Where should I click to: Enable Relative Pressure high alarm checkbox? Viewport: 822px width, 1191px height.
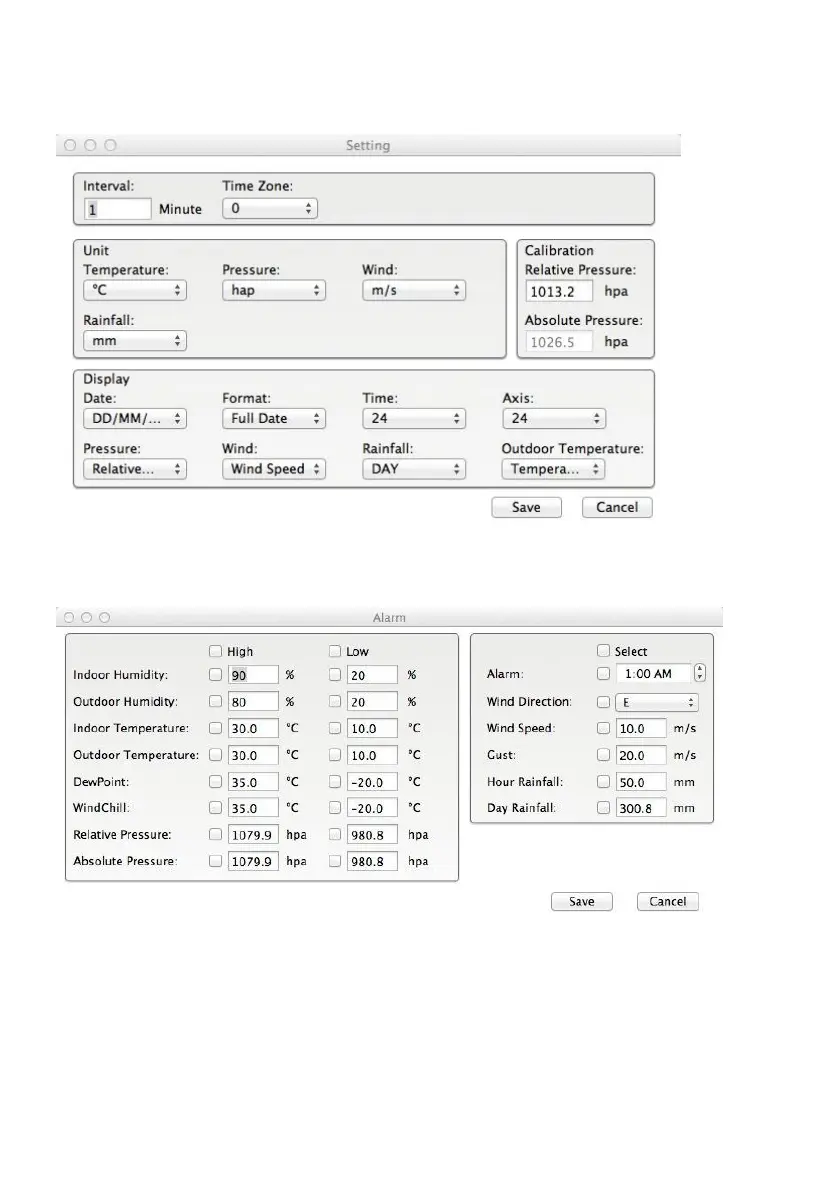coord(216,835)
